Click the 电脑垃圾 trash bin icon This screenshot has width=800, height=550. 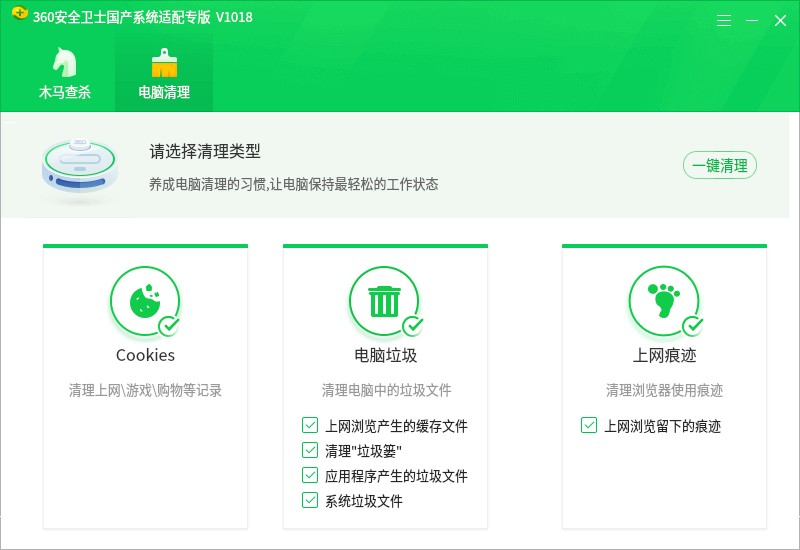[x=384, y=301]
